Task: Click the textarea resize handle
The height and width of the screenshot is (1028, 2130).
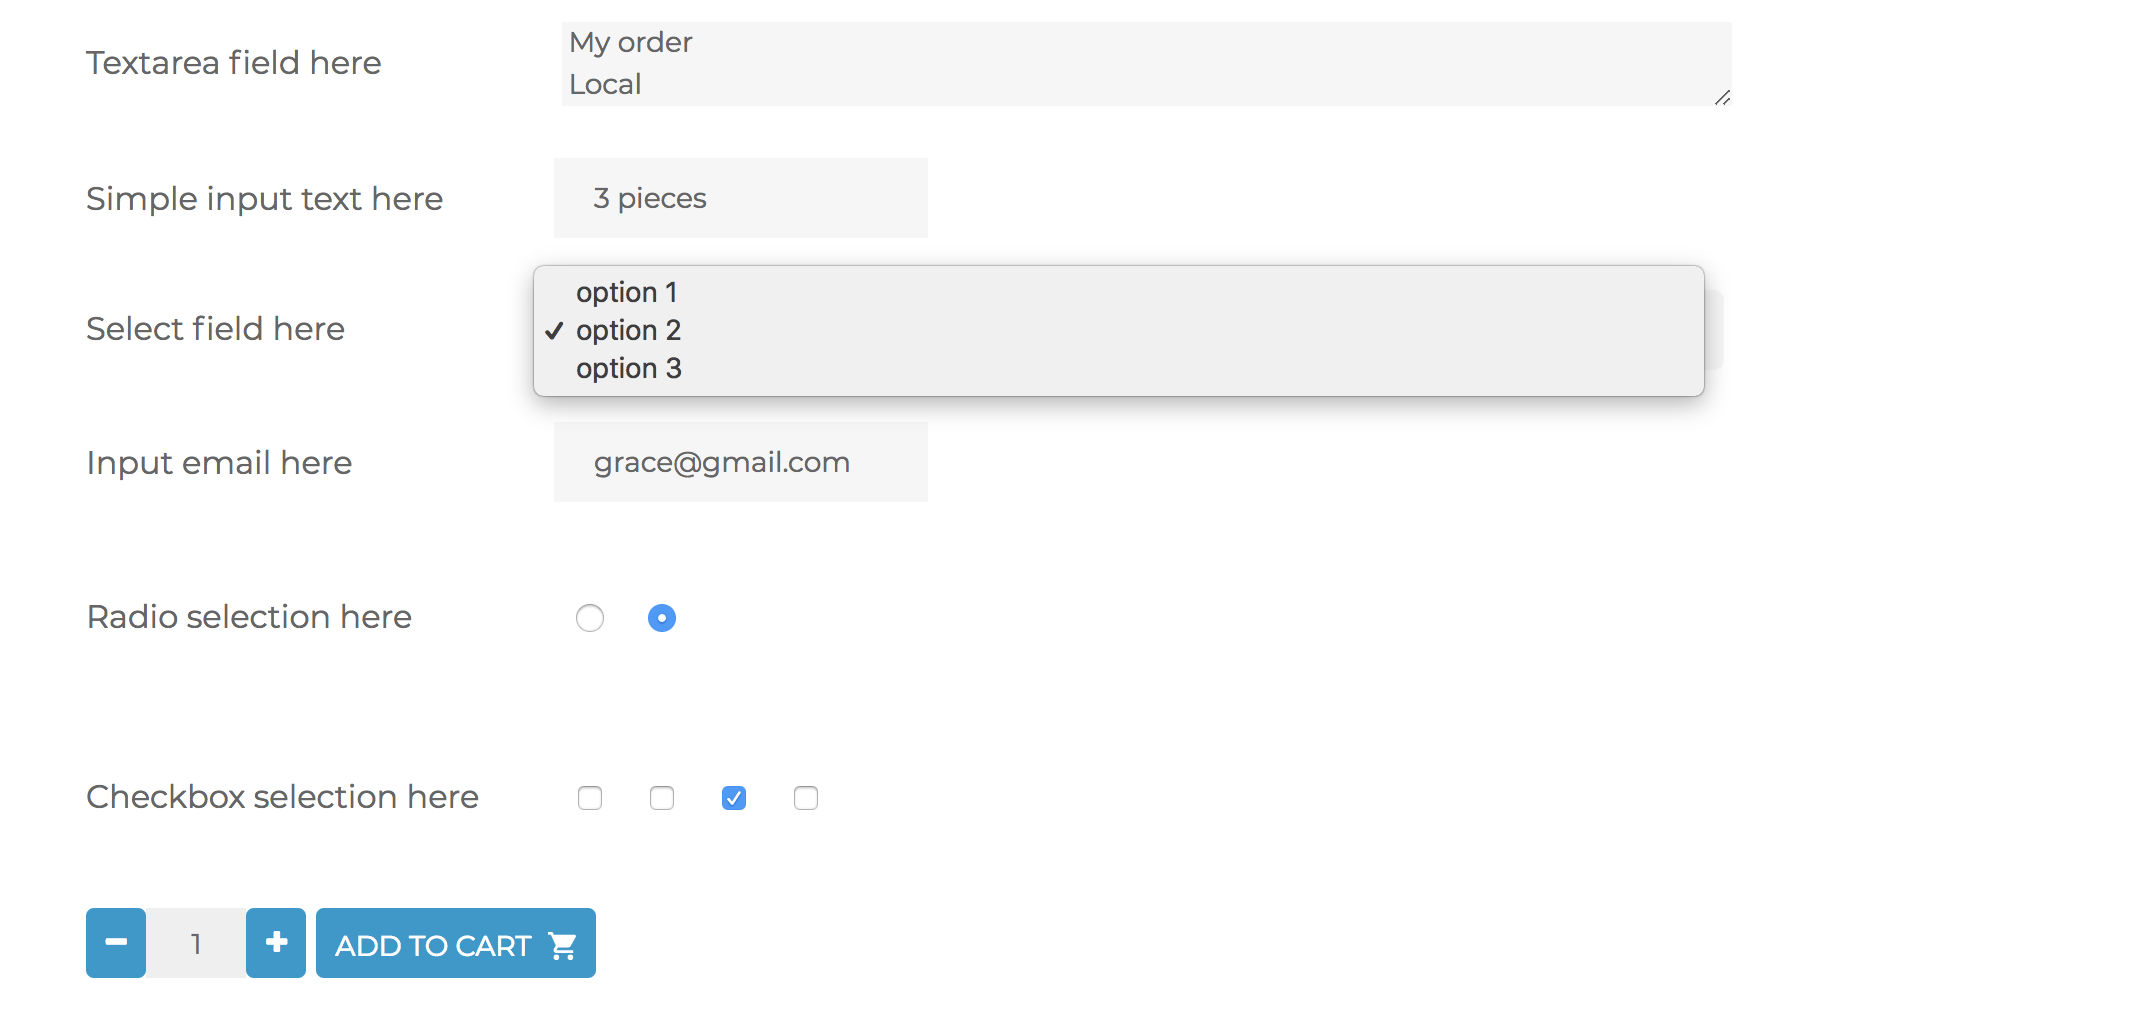Action: 1722,97
